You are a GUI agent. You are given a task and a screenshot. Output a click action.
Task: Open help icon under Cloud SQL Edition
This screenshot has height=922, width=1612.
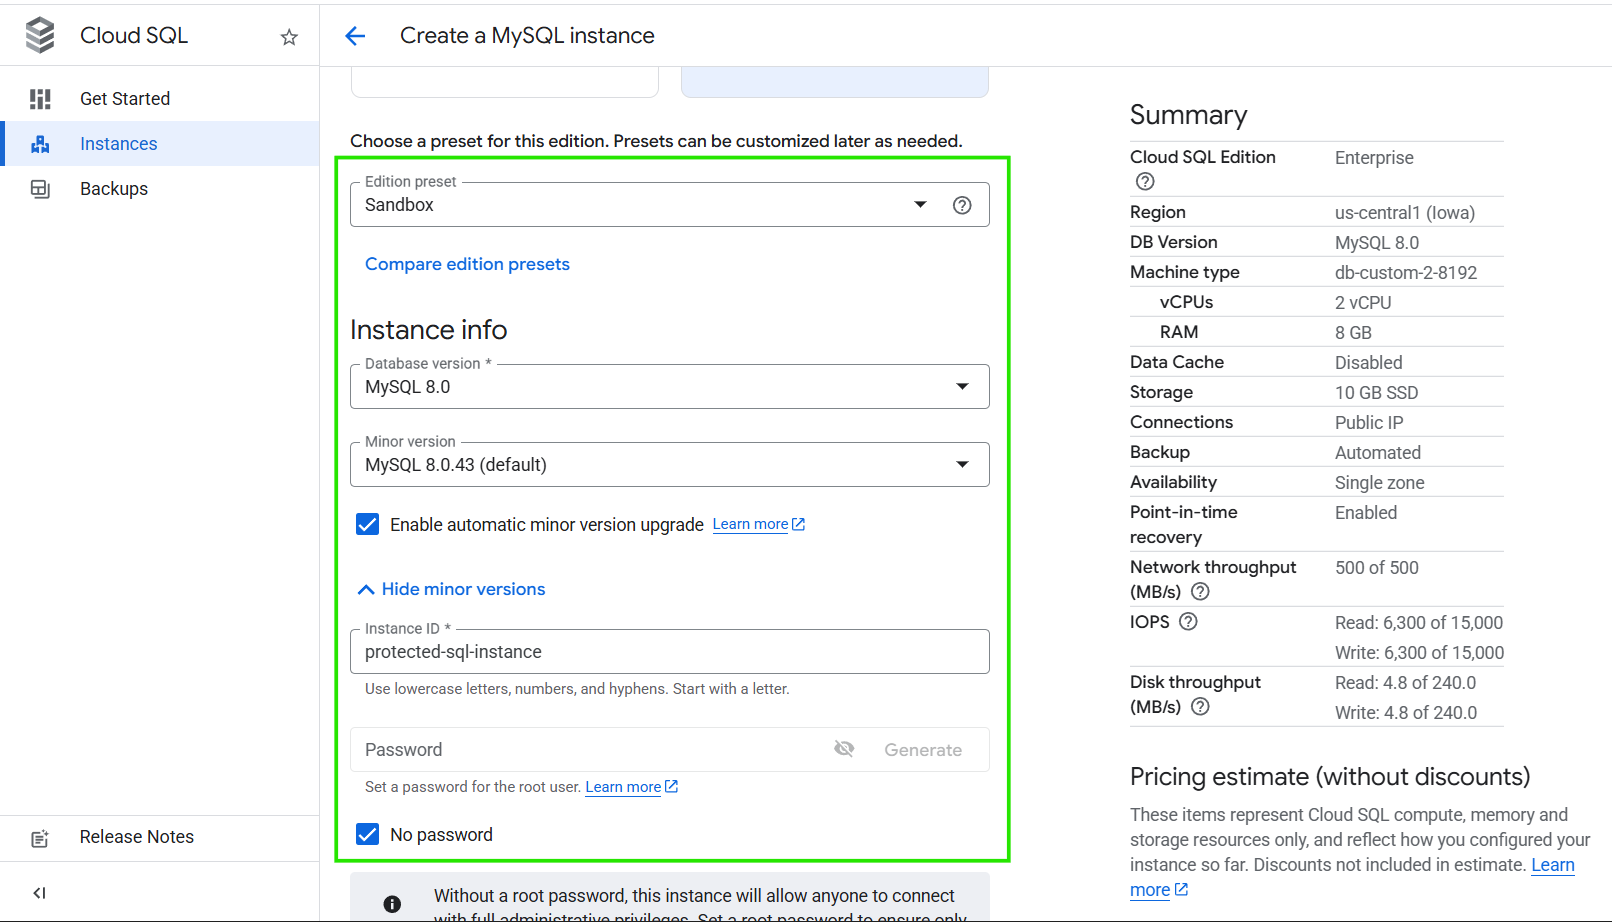point(1145,182)
